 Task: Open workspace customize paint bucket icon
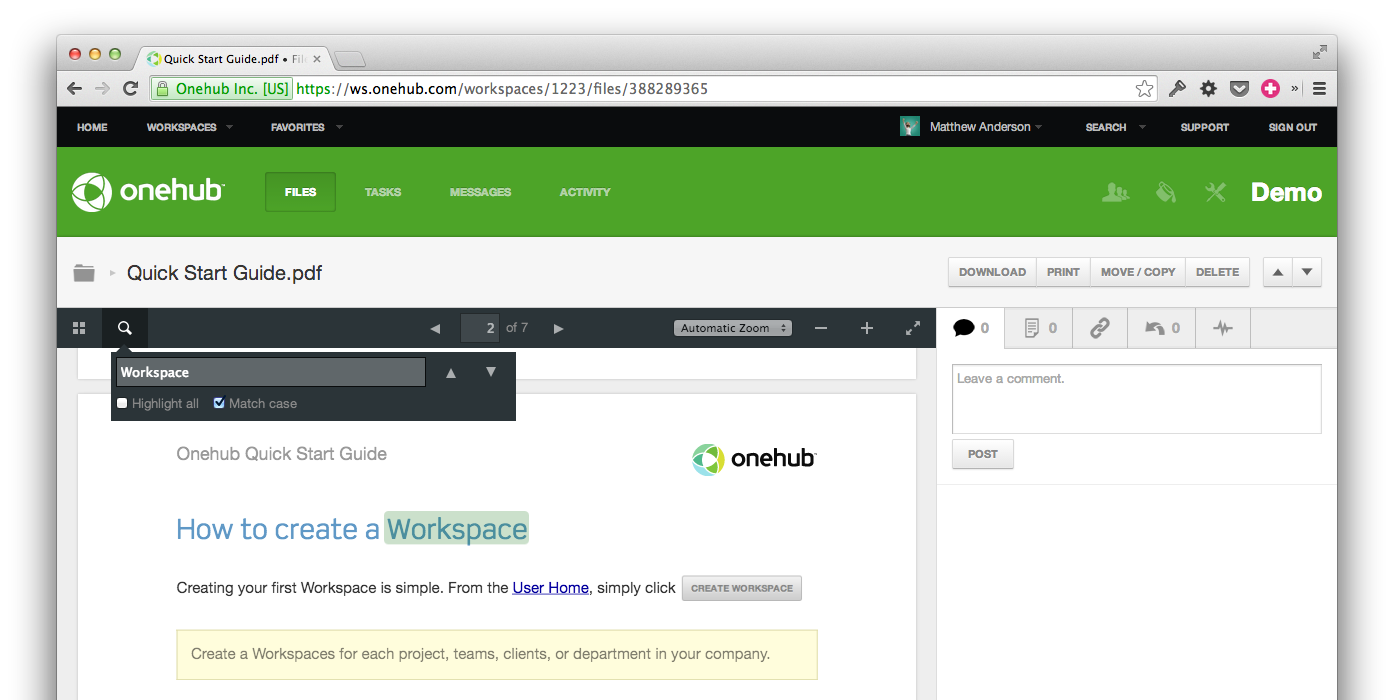click(1166, 192)
